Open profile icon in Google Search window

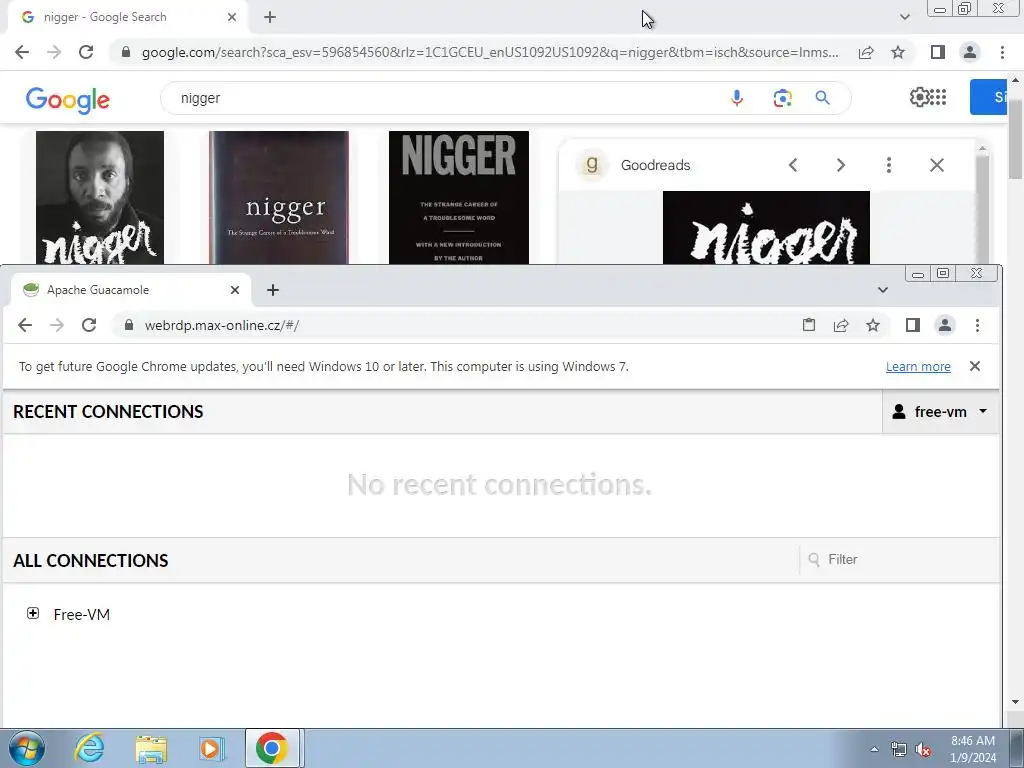[970, 52]
